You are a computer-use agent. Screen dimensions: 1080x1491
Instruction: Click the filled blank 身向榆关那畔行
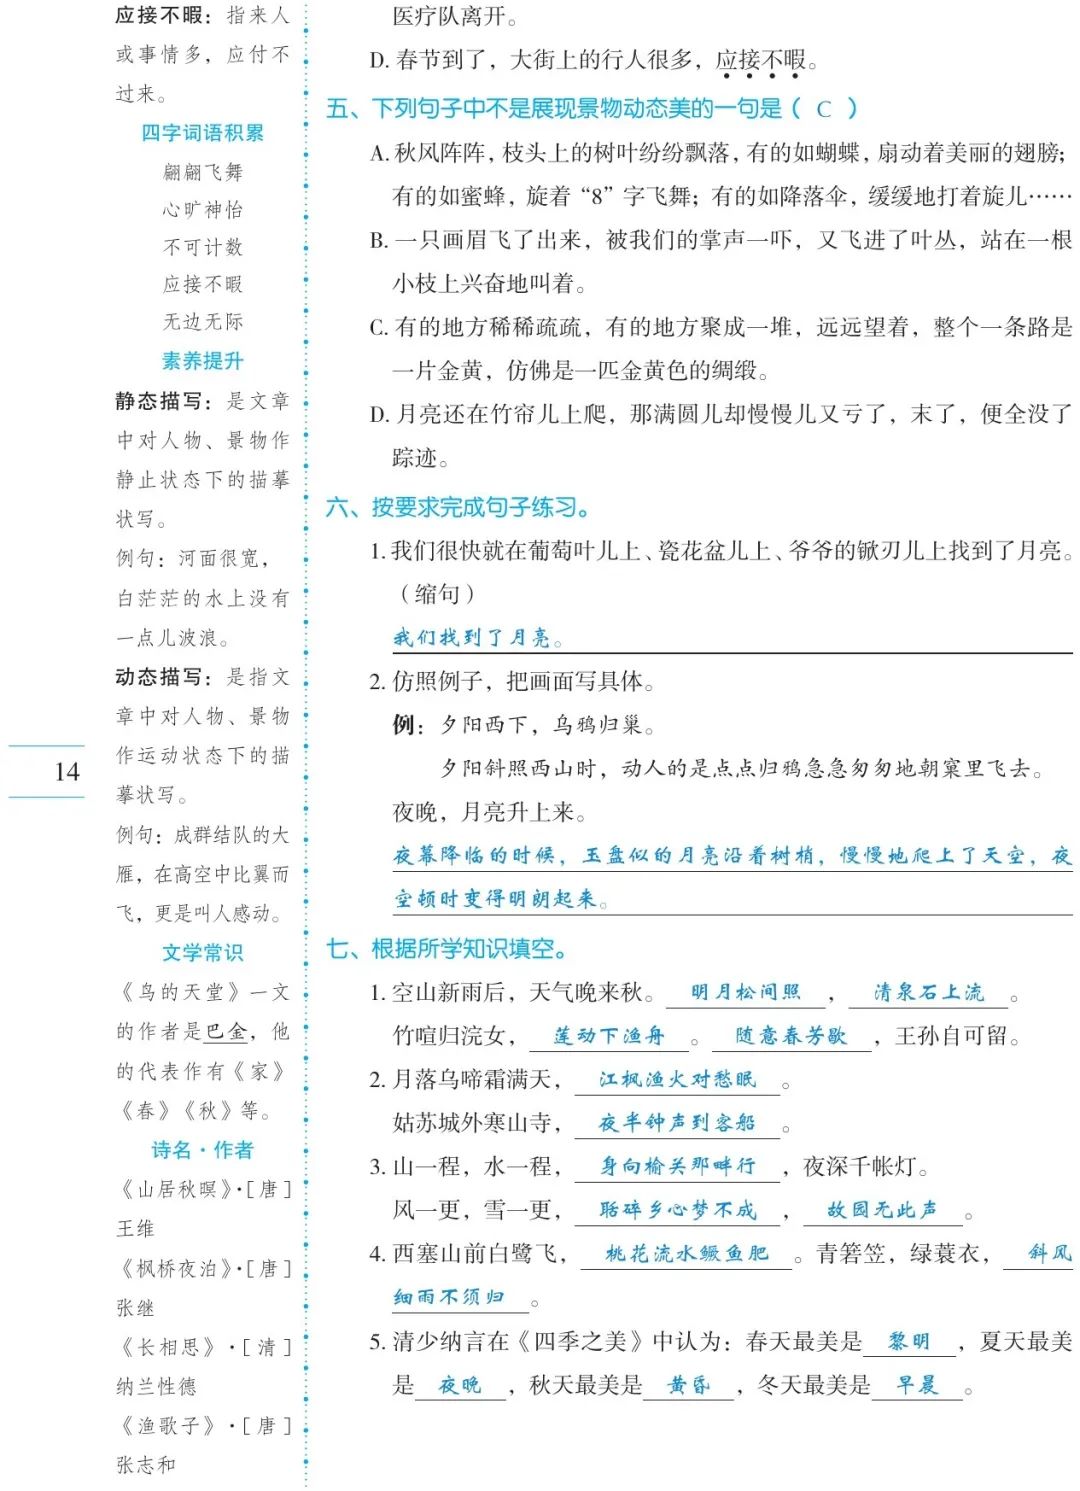(677, 1166)
